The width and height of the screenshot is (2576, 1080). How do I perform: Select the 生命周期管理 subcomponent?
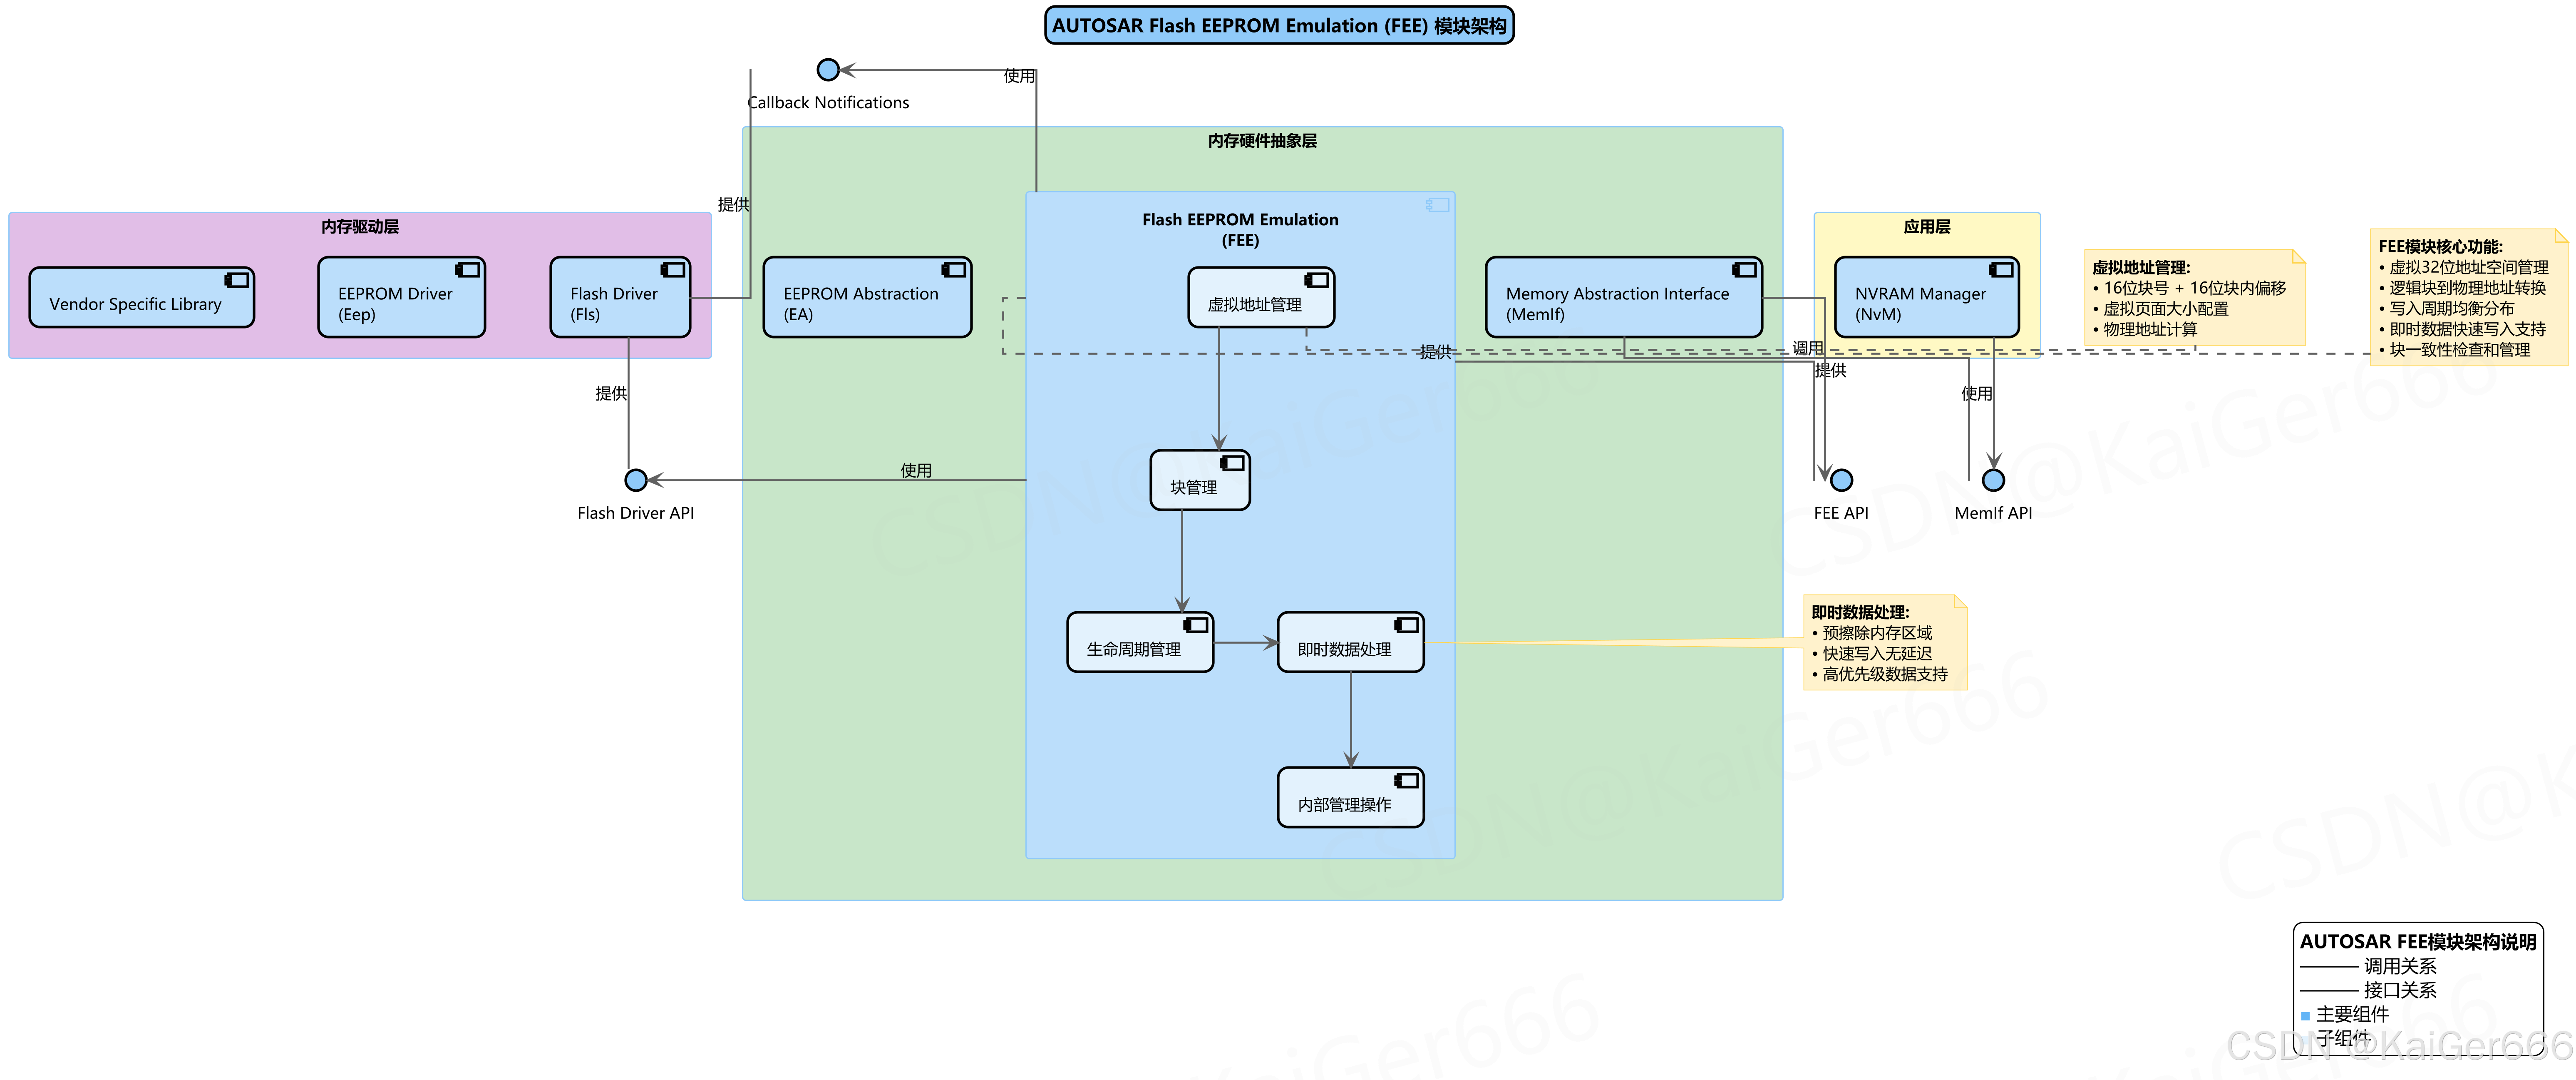tap(1140, 642)
